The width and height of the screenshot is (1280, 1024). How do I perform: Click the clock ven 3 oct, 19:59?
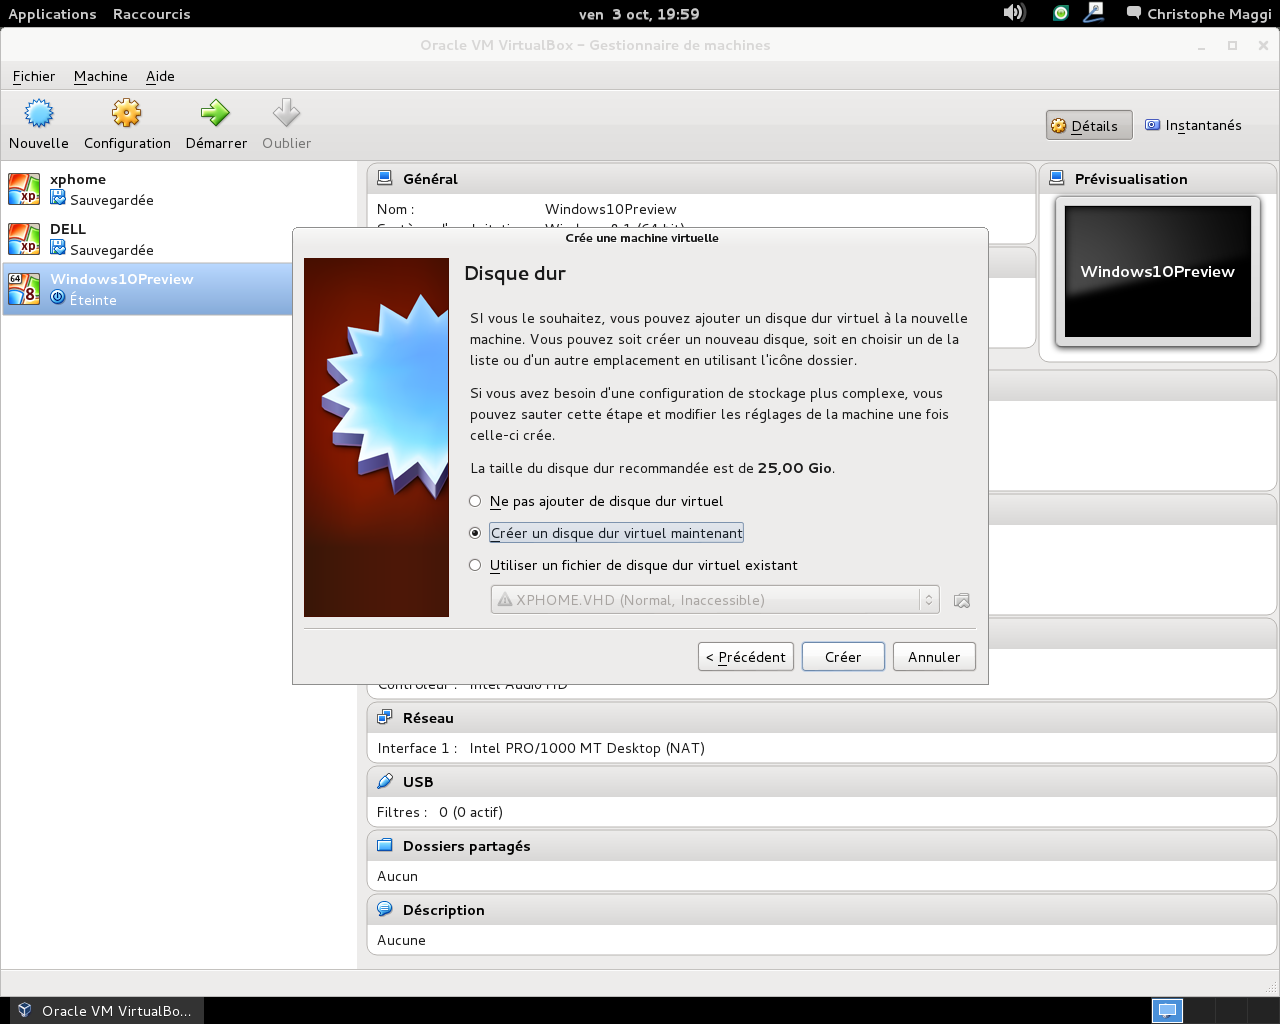pos(639,14)
